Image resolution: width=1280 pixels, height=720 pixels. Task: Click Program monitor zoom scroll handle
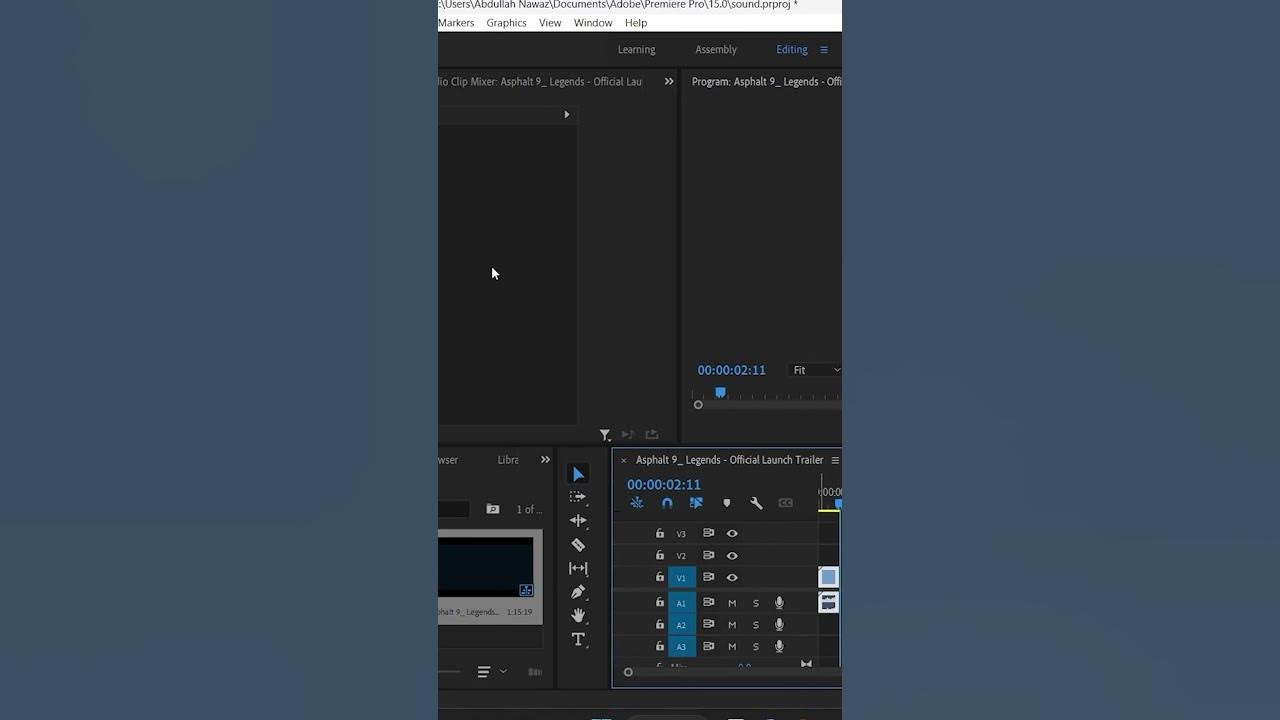click(698, 405)
